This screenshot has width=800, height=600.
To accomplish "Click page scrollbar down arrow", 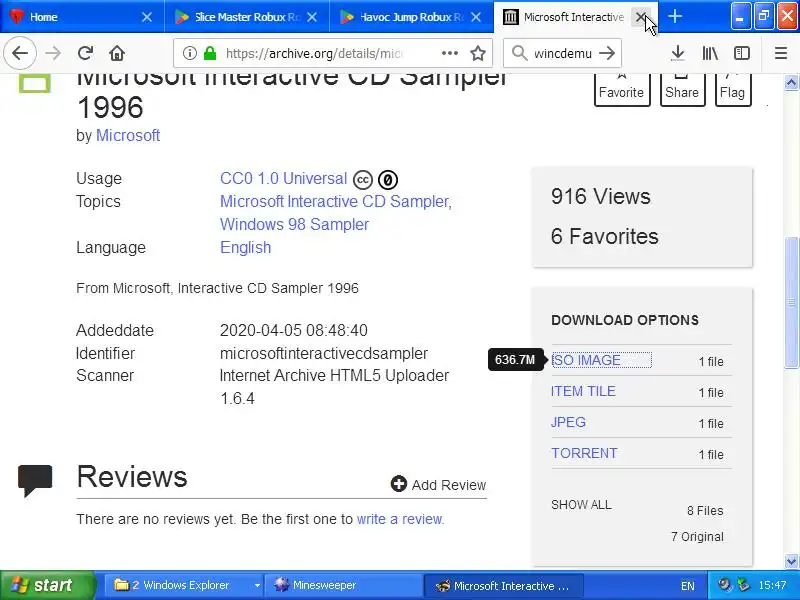I will [x=791, y=561].
